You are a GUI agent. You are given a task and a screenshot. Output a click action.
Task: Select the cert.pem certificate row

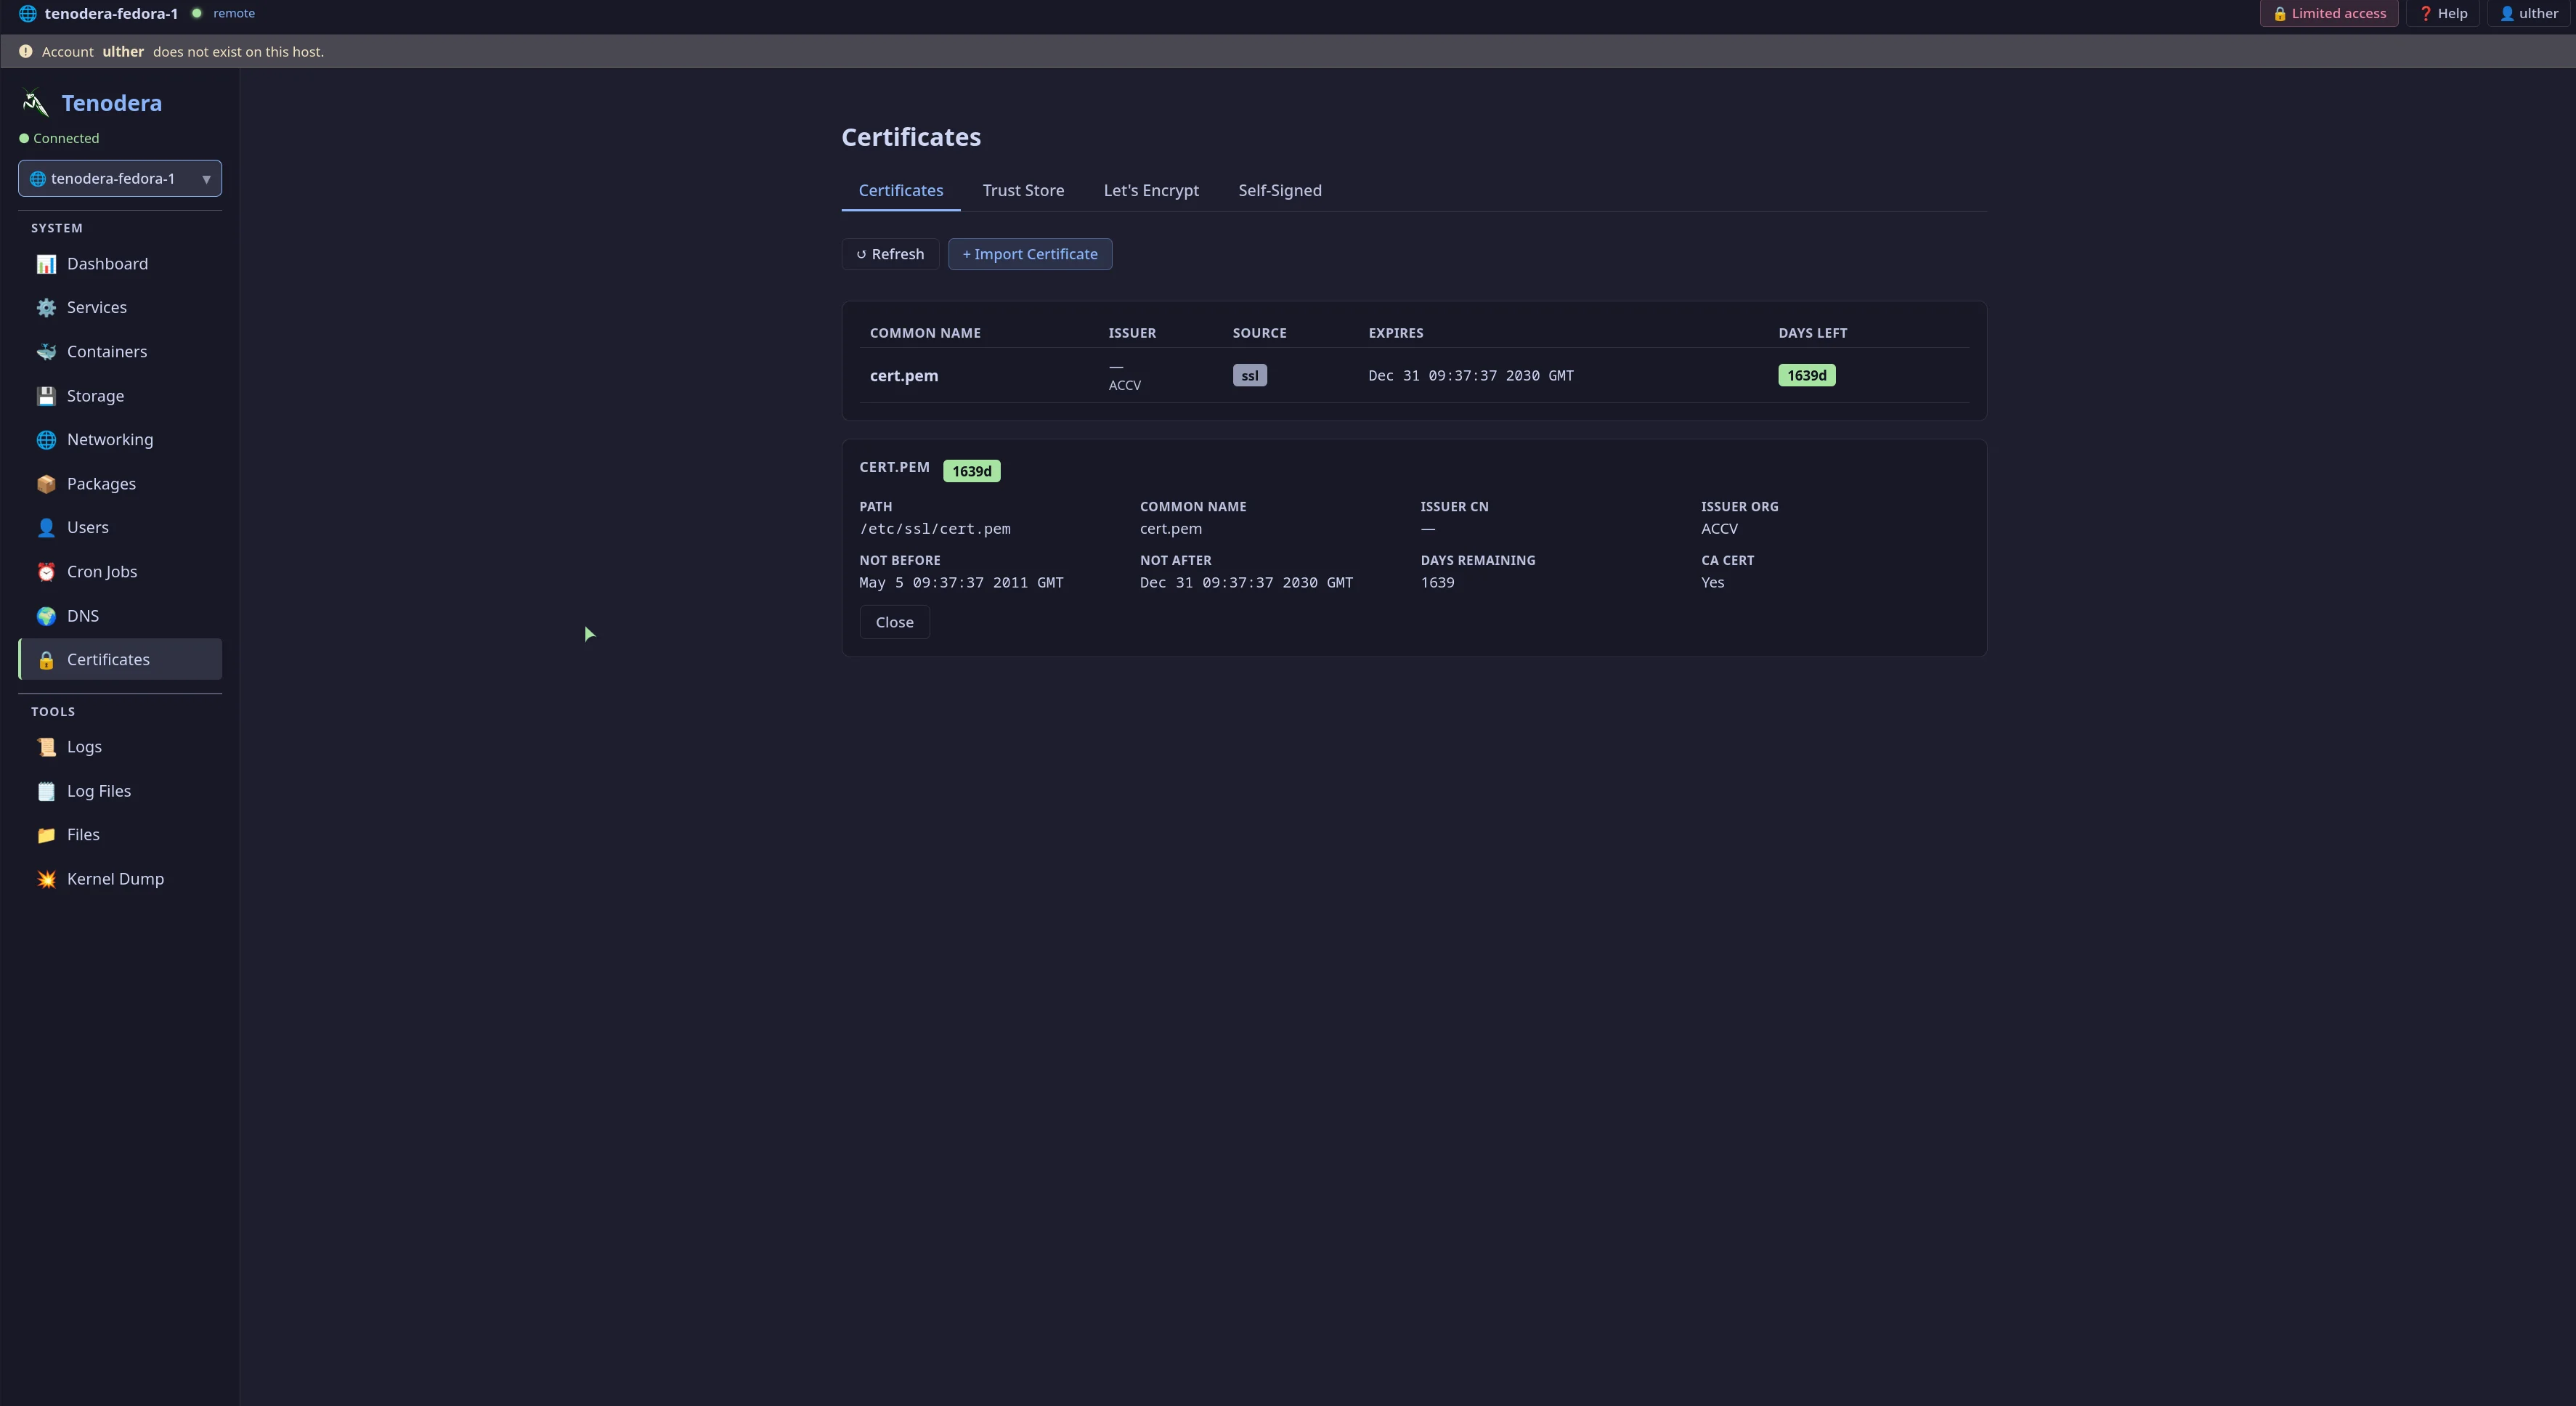pos(1414,376)
